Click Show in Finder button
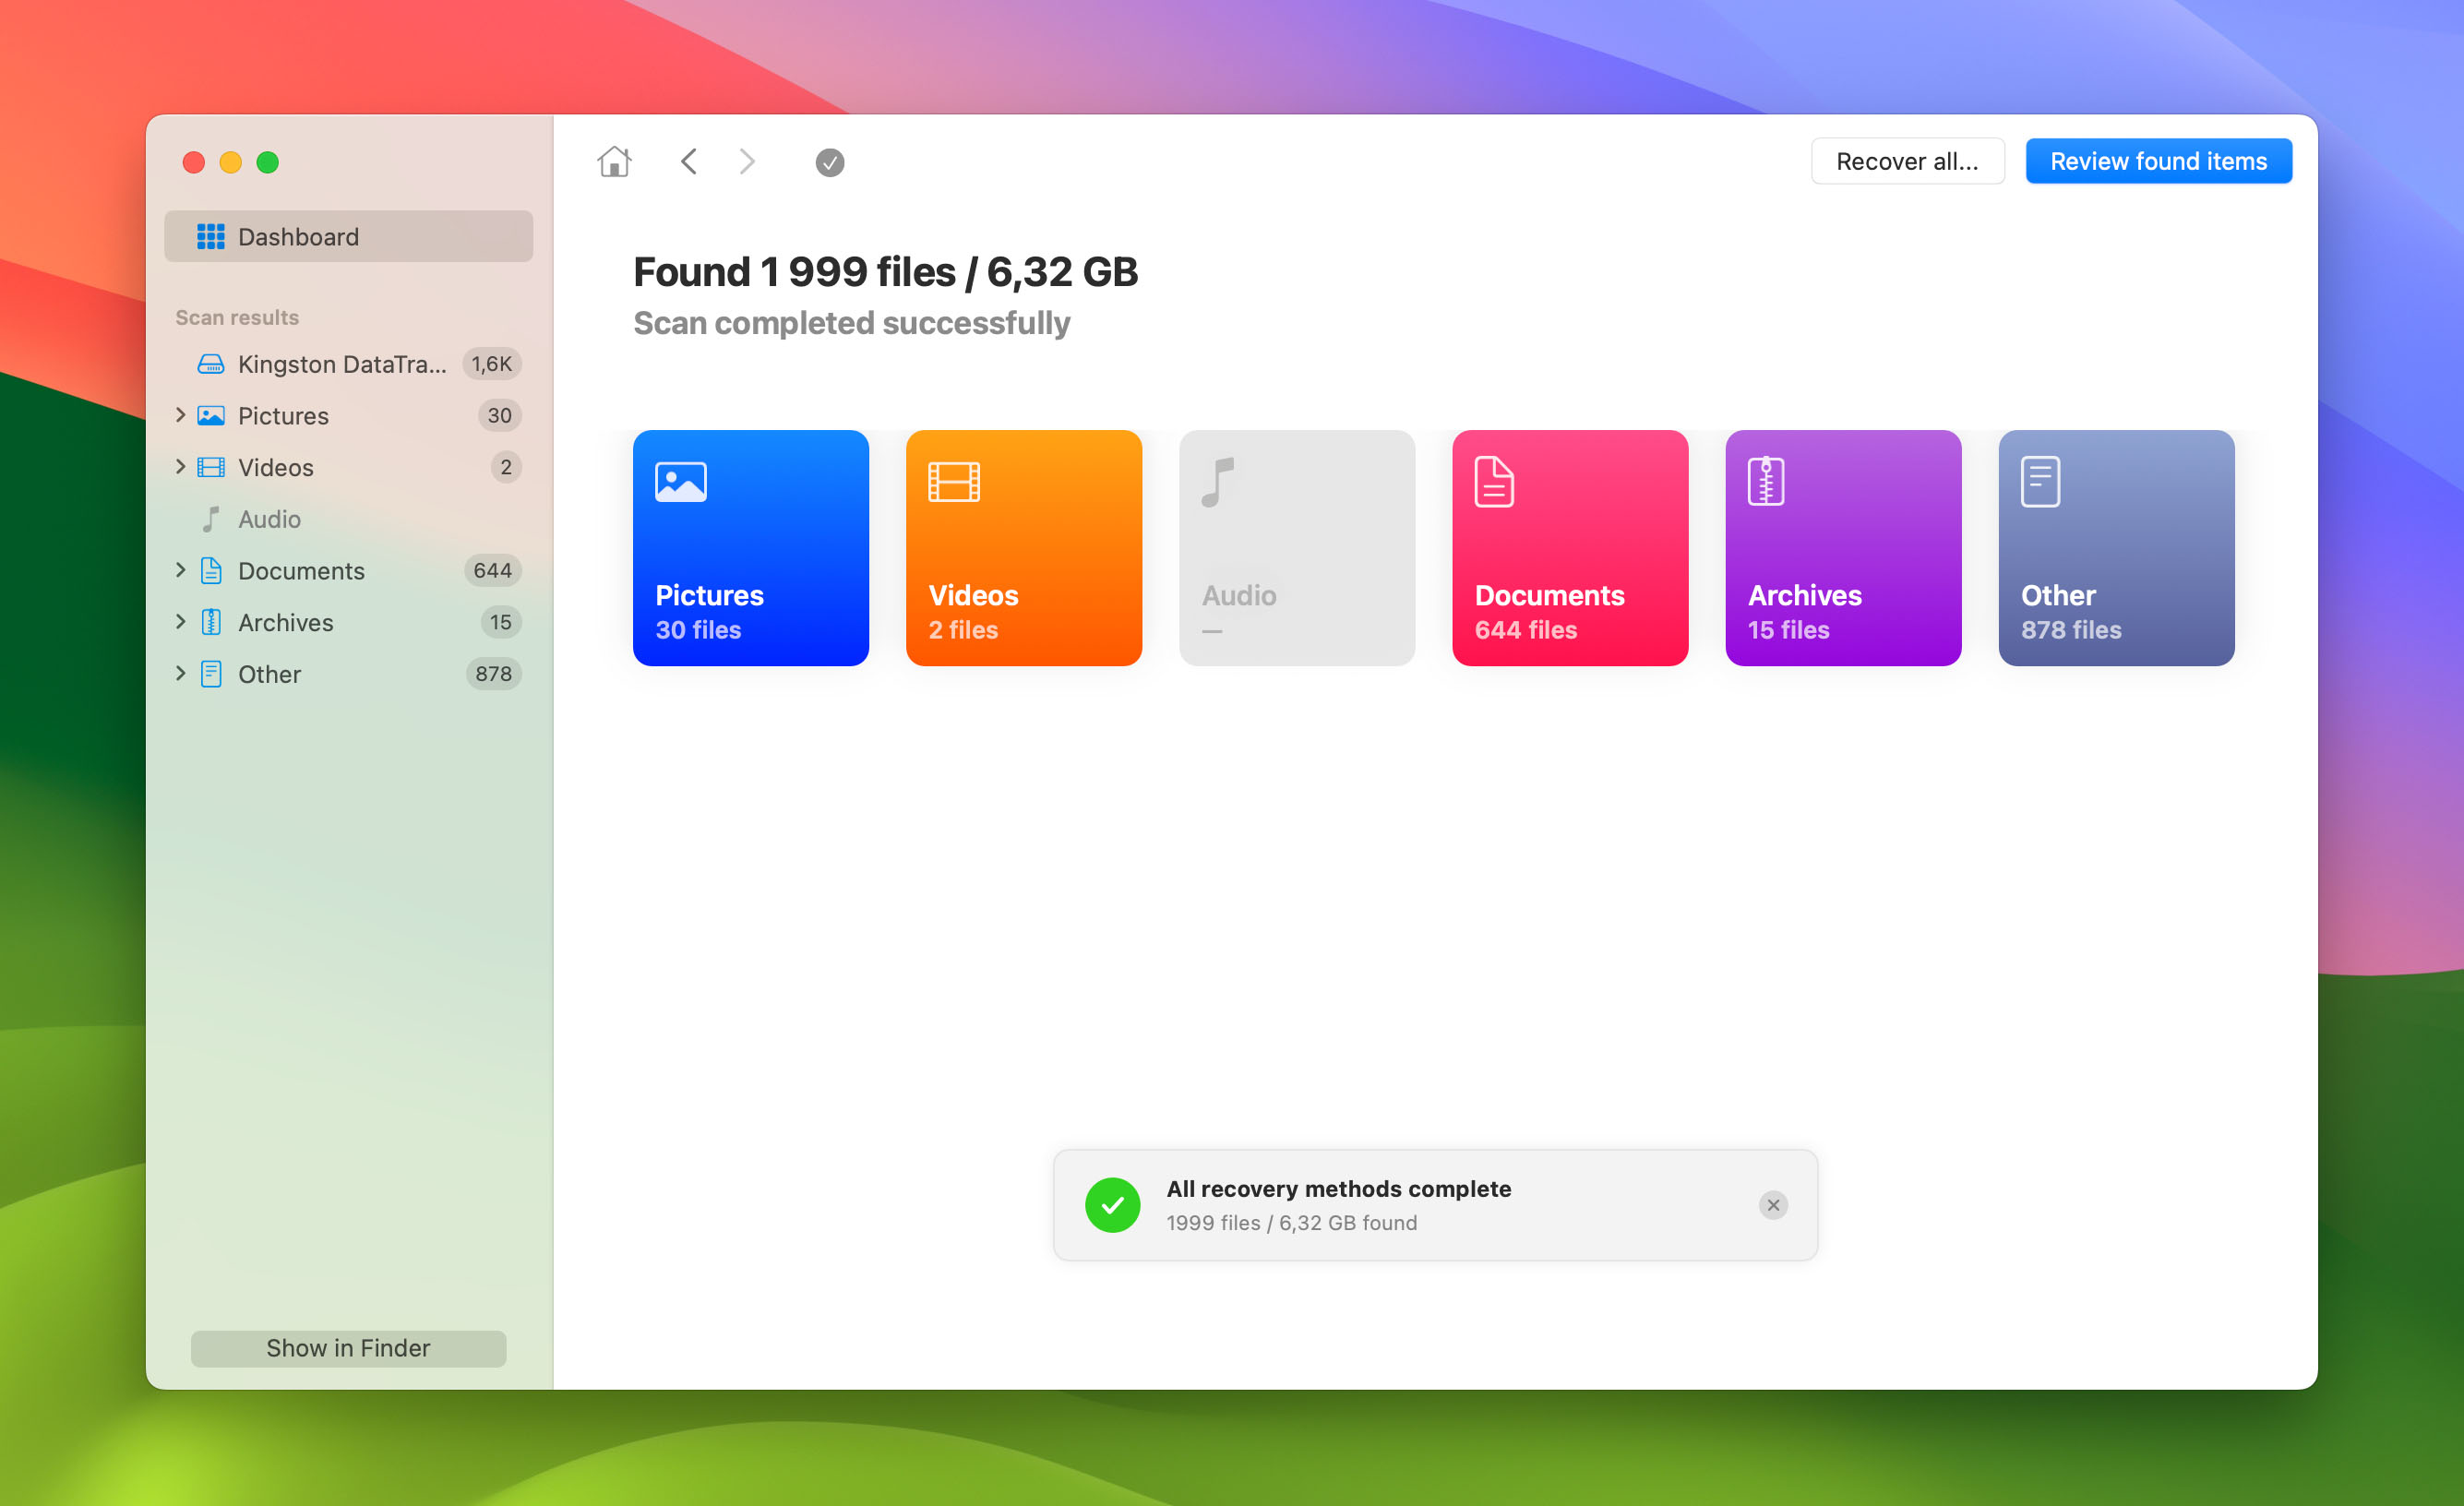This screenshot has width=2464, height=1506. [x=348, y=1348]
